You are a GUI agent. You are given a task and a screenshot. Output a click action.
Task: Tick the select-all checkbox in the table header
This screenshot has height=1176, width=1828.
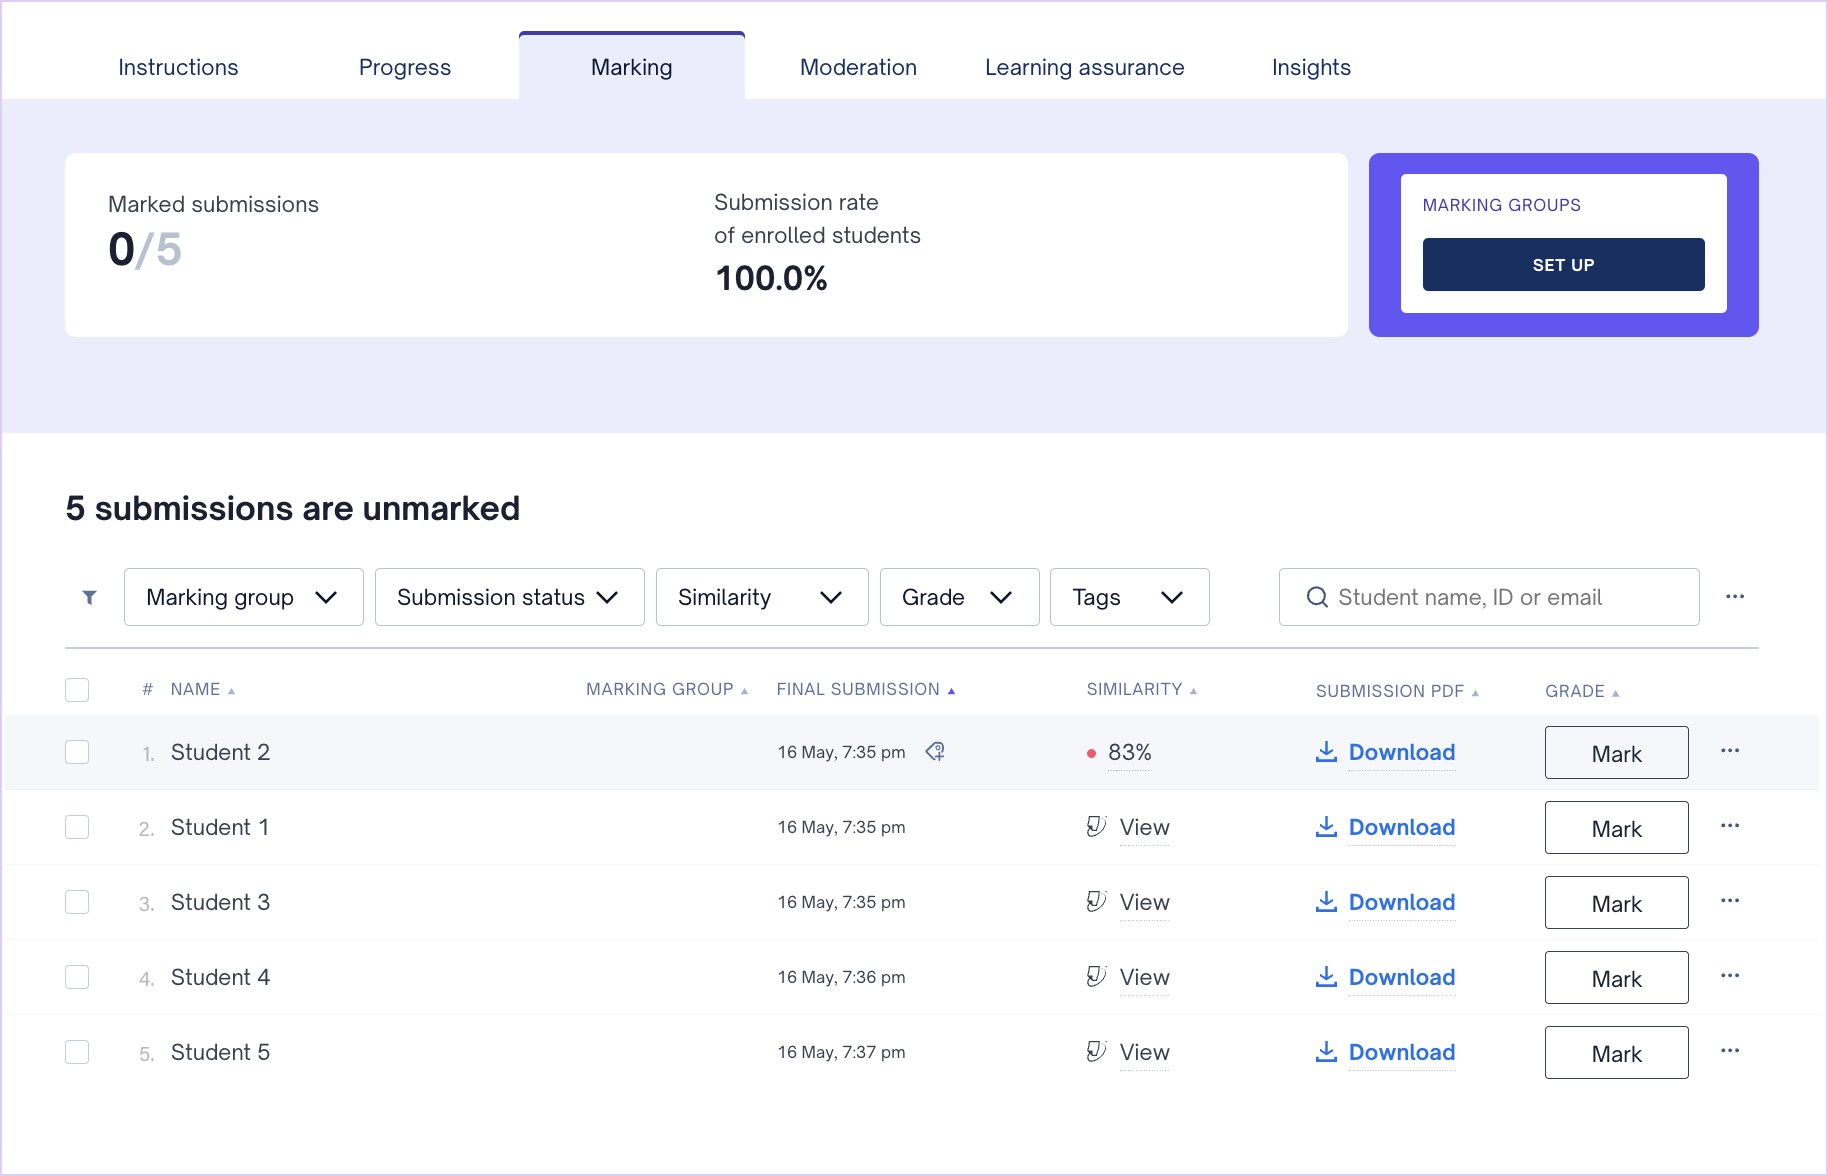pyautogui.click(x=77, y=690)
